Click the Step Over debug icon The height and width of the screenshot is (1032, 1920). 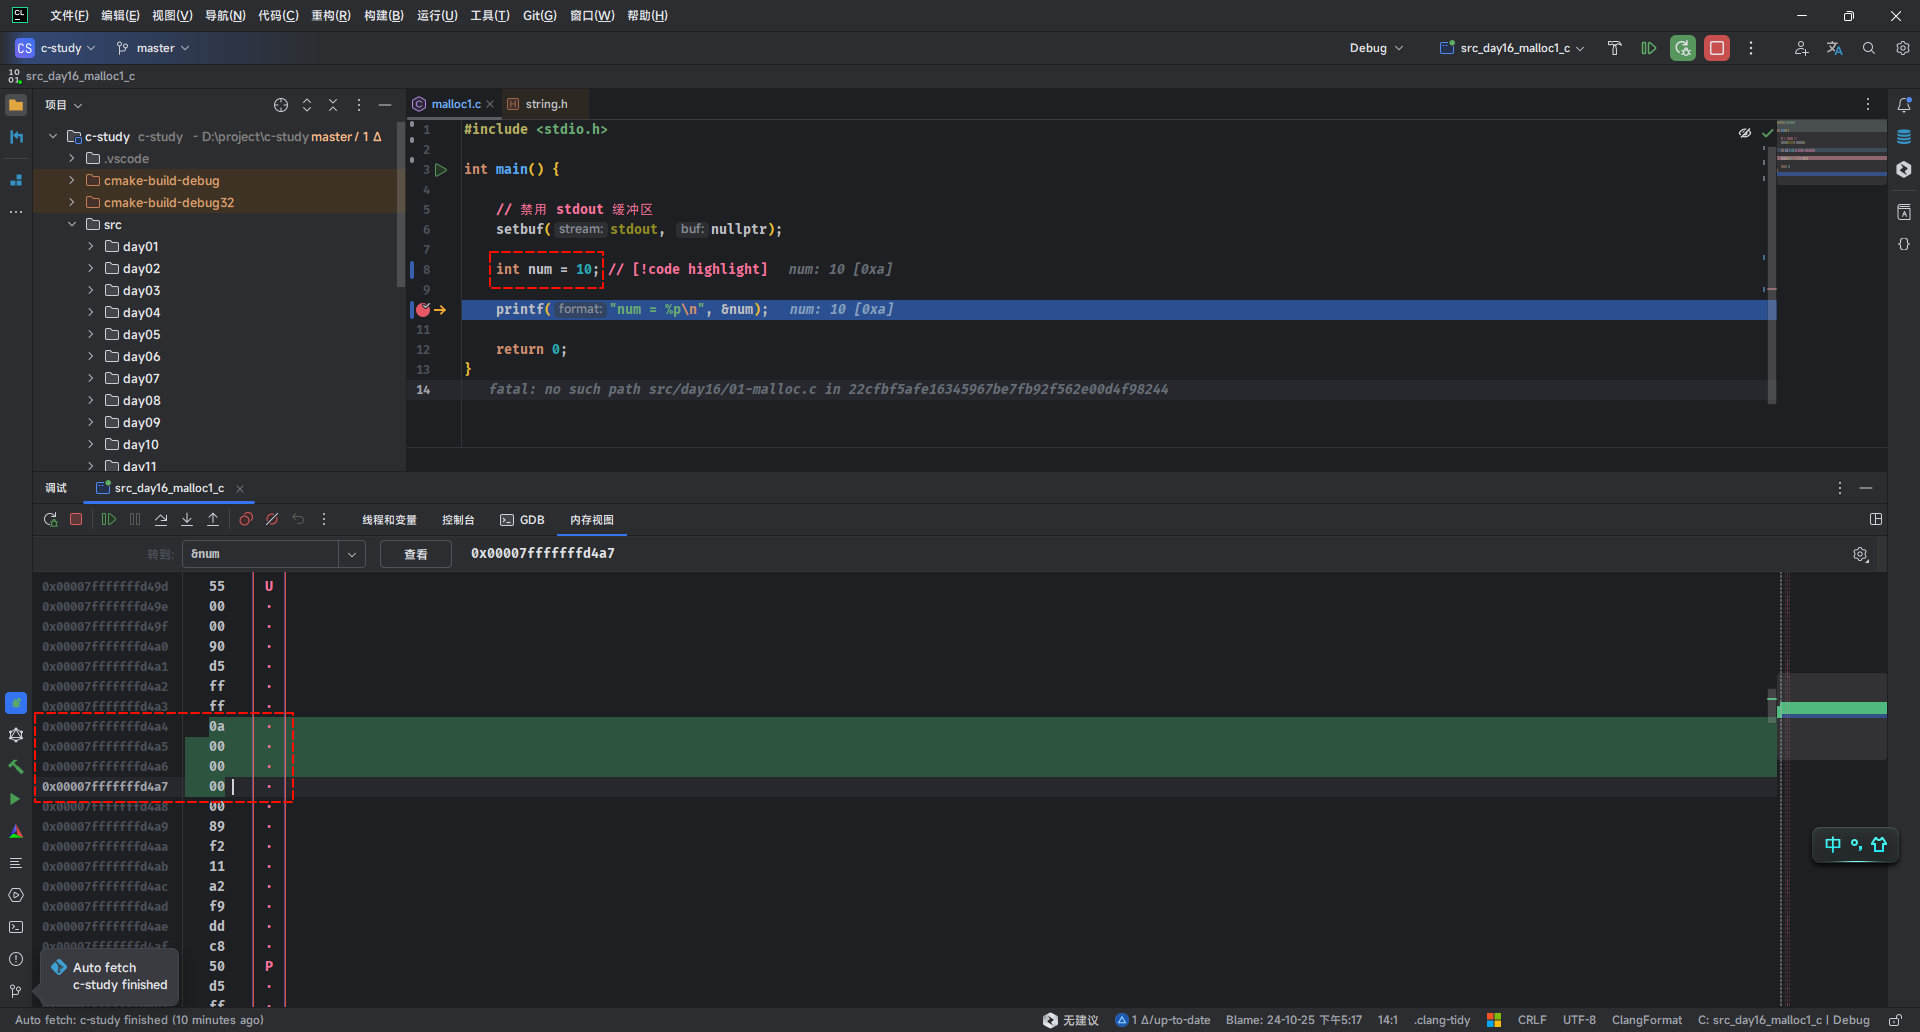click(x=161, y=520)
